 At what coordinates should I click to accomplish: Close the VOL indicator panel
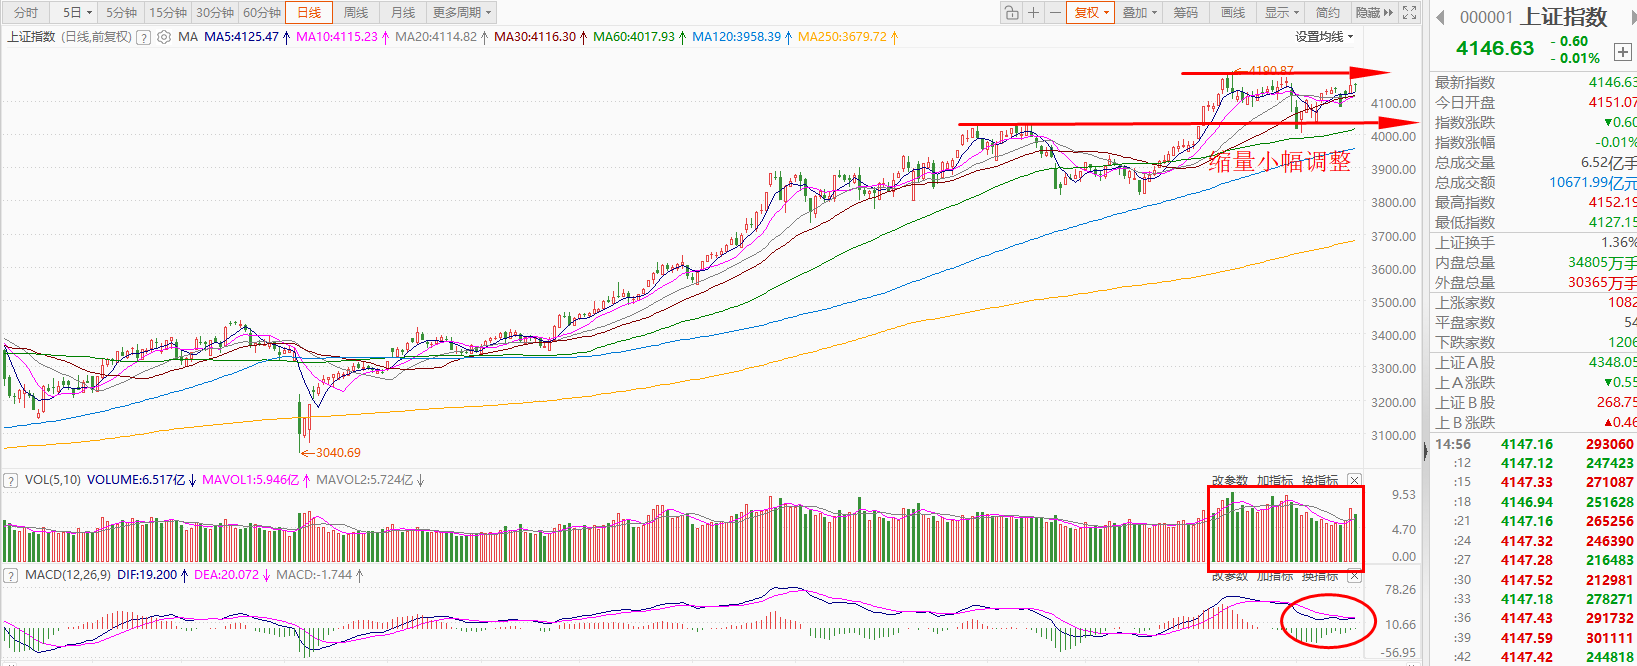point(1354,480)
